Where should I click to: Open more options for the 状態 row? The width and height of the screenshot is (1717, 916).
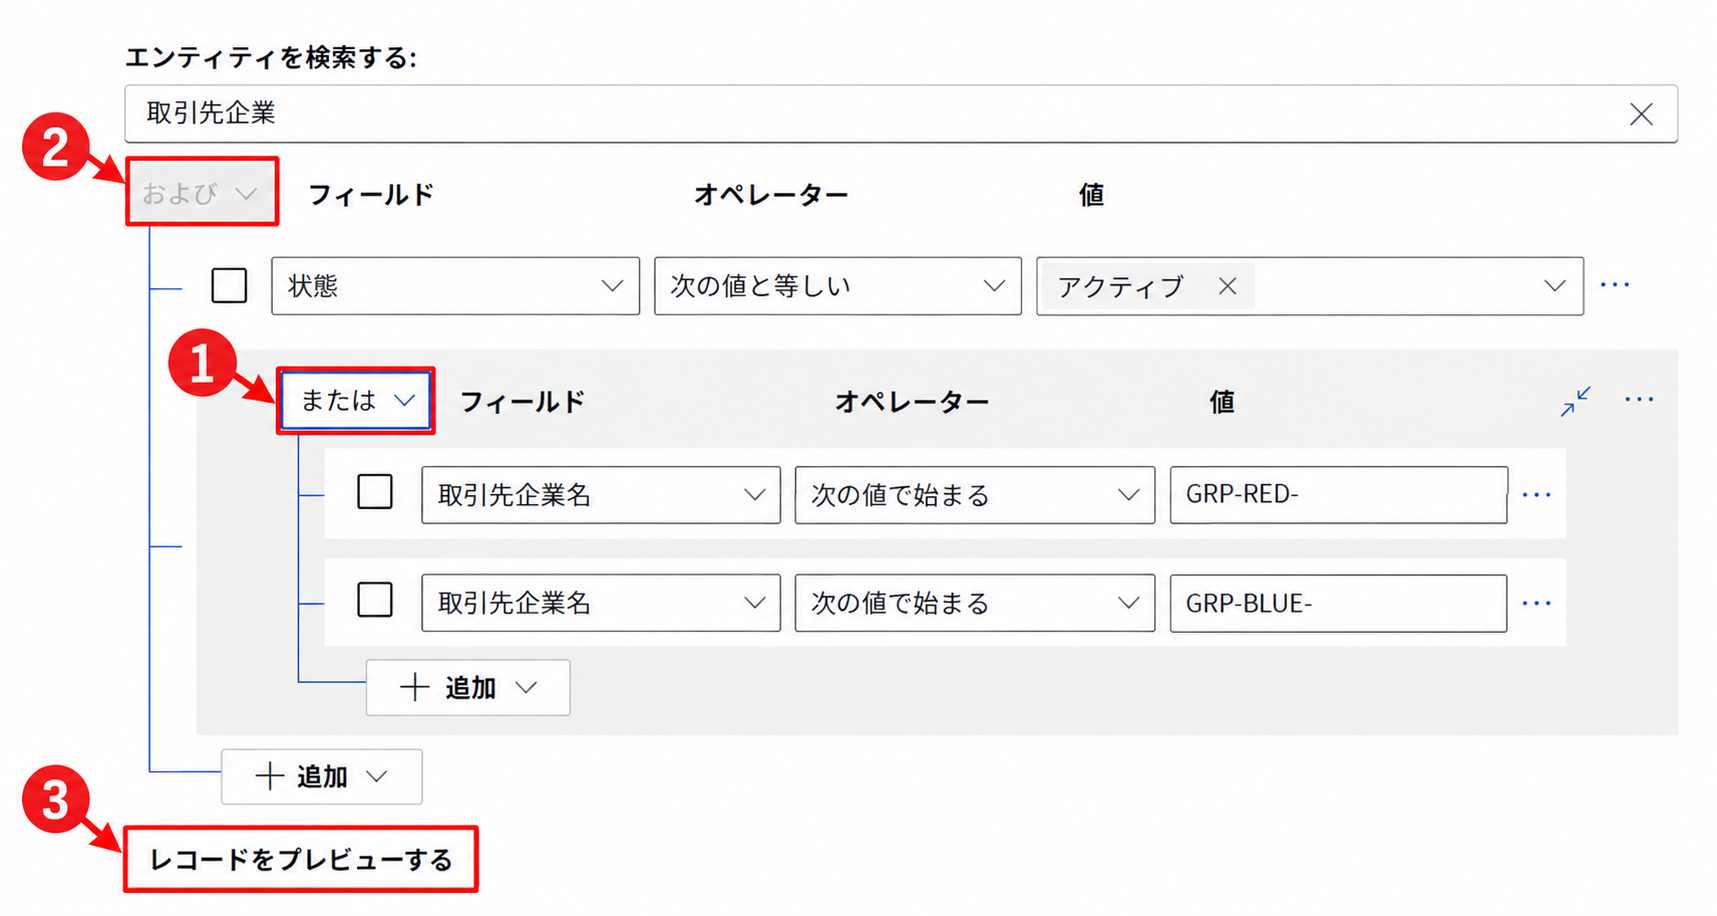click(x=1614, y=285)
